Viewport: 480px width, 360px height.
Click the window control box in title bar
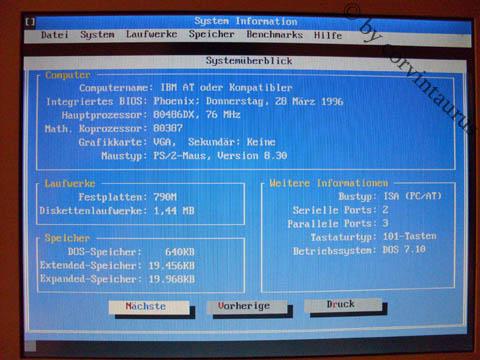click(30, 22)
